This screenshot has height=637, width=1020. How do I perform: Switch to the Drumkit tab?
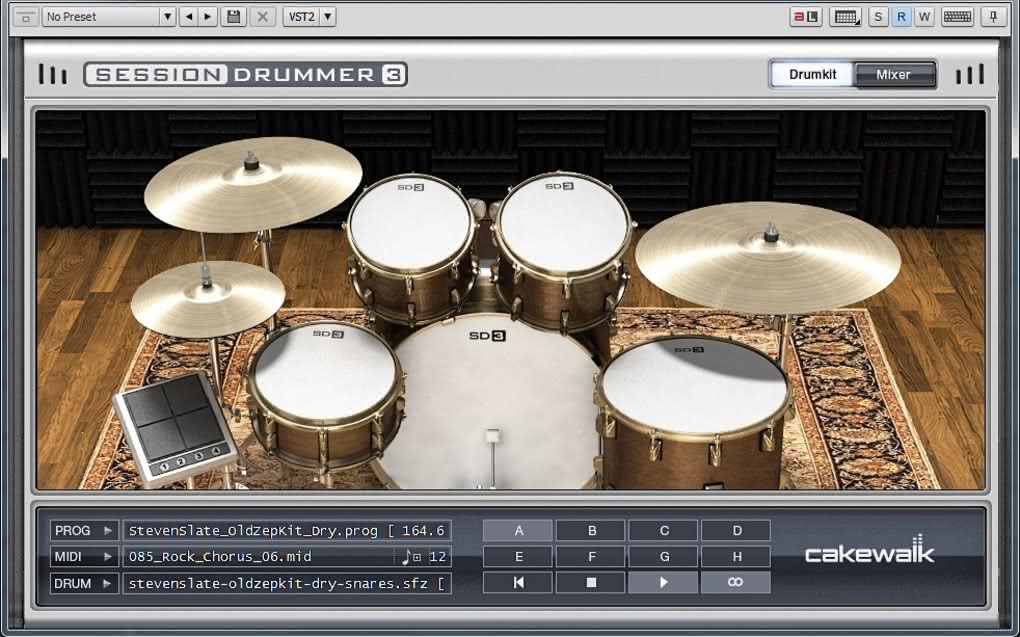812,74
